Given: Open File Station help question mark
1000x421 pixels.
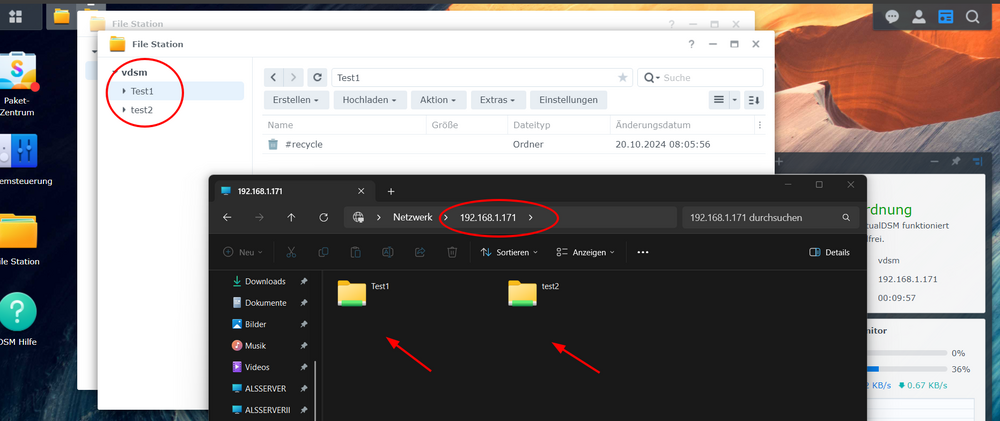Looking at the screenshot, I should tap(691, 44).
